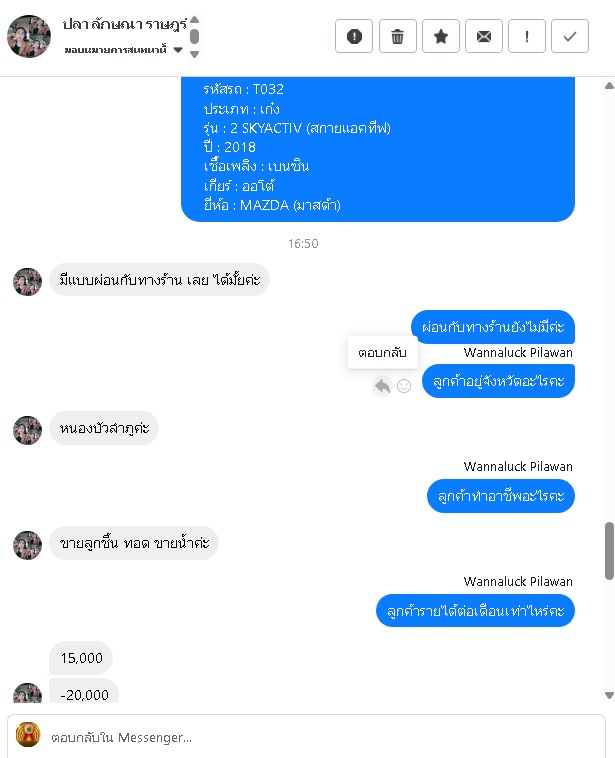
Task: Mark conversation done with the checkmark icon
Action: point(570,36)
